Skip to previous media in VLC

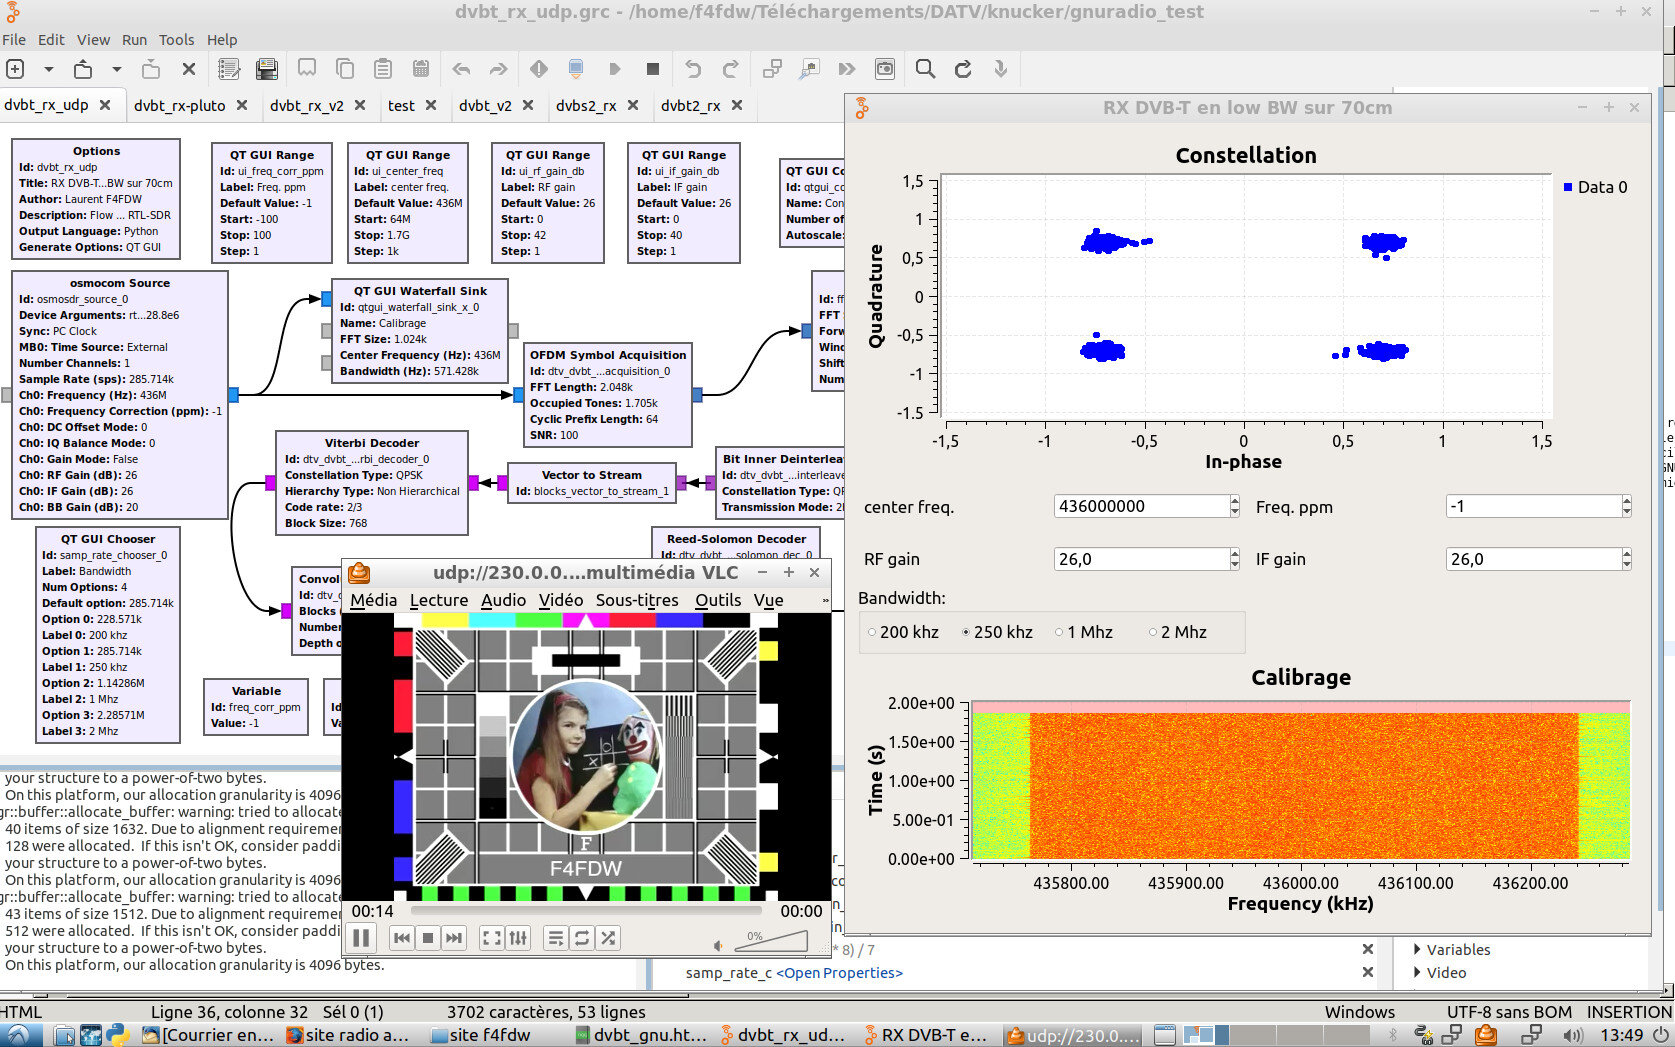401,938
